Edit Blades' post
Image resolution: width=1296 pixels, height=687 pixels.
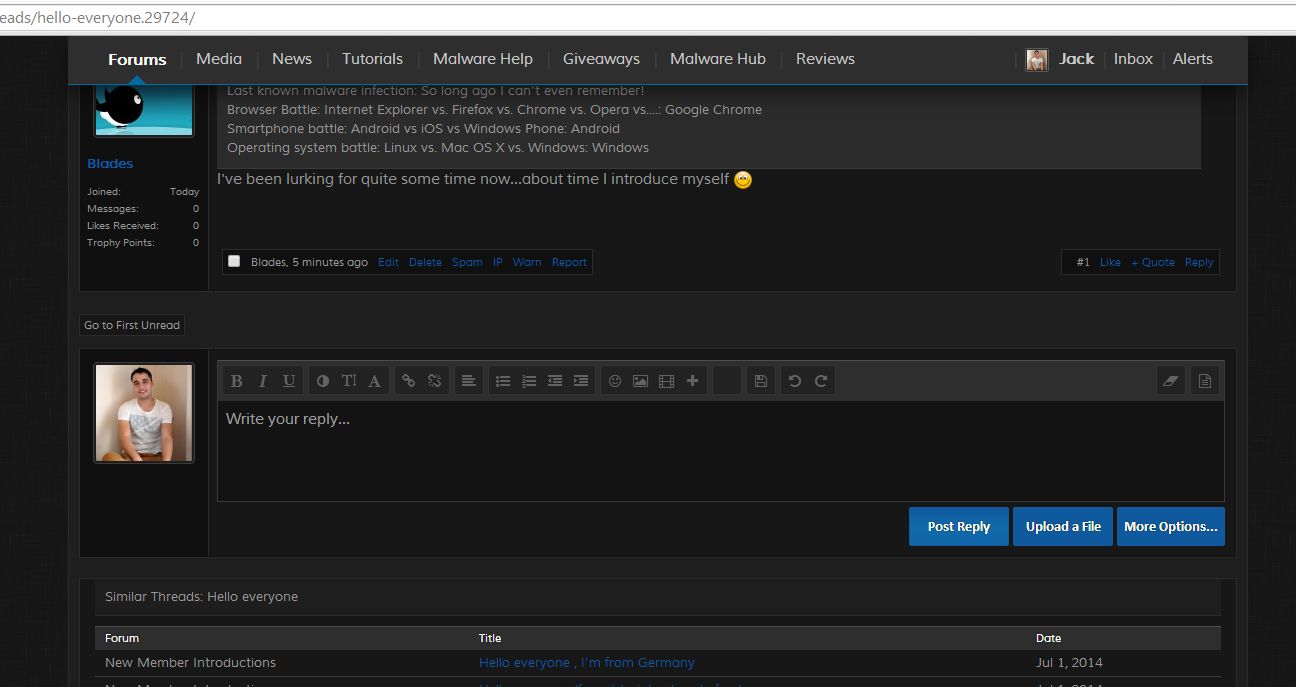point(388,262)
